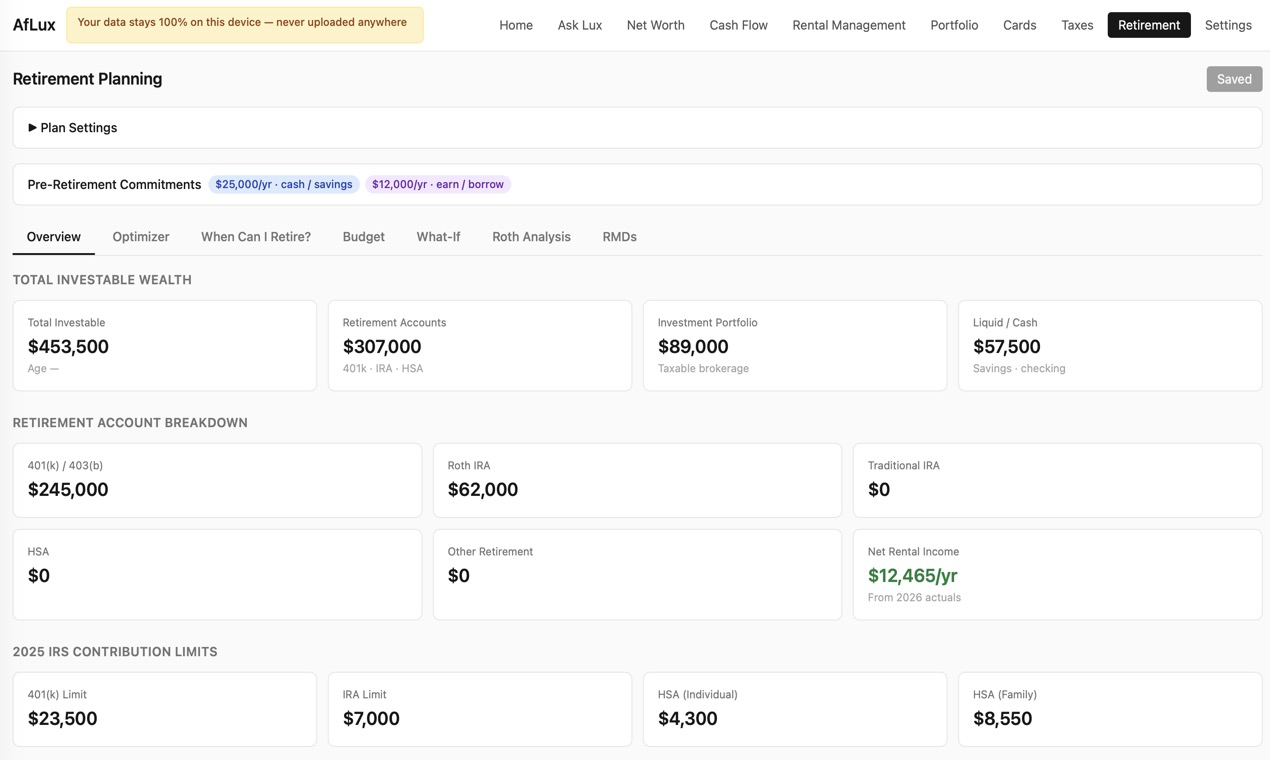Switch to When Can I Retire? tab
The image size is (1270, 760).
[256, 237]
